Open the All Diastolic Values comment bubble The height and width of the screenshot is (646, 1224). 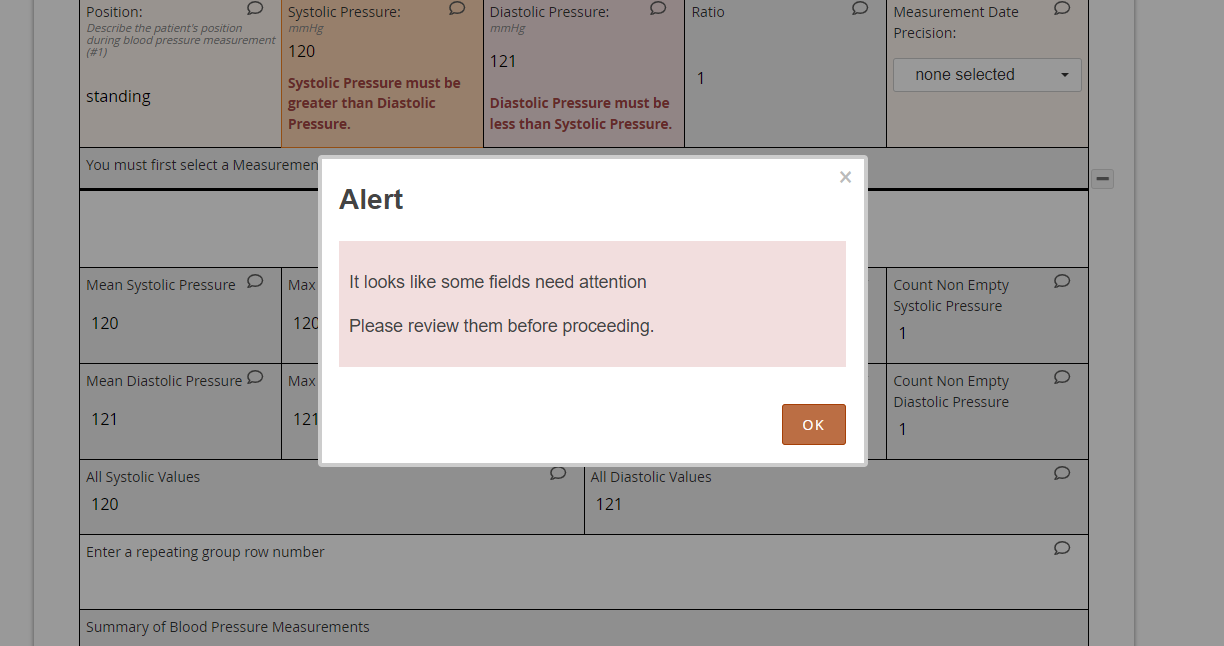coord(1061,473)
